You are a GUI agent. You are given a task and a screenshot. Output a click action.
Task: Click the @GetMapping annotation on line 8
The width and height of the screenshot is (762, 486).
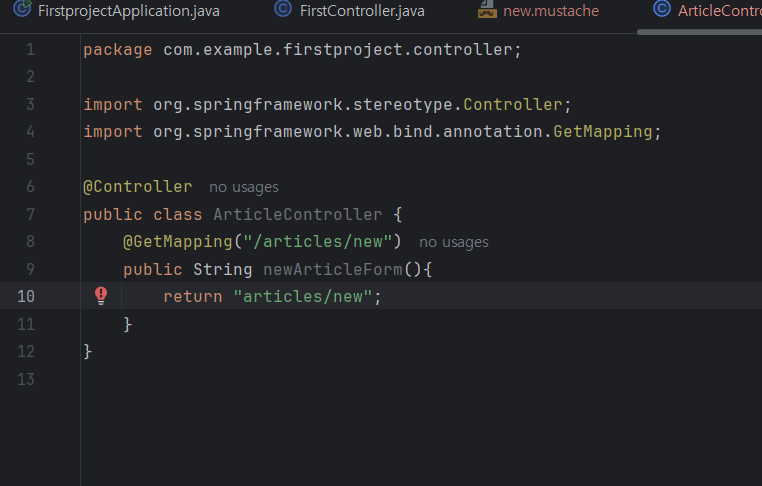point(178,242)
